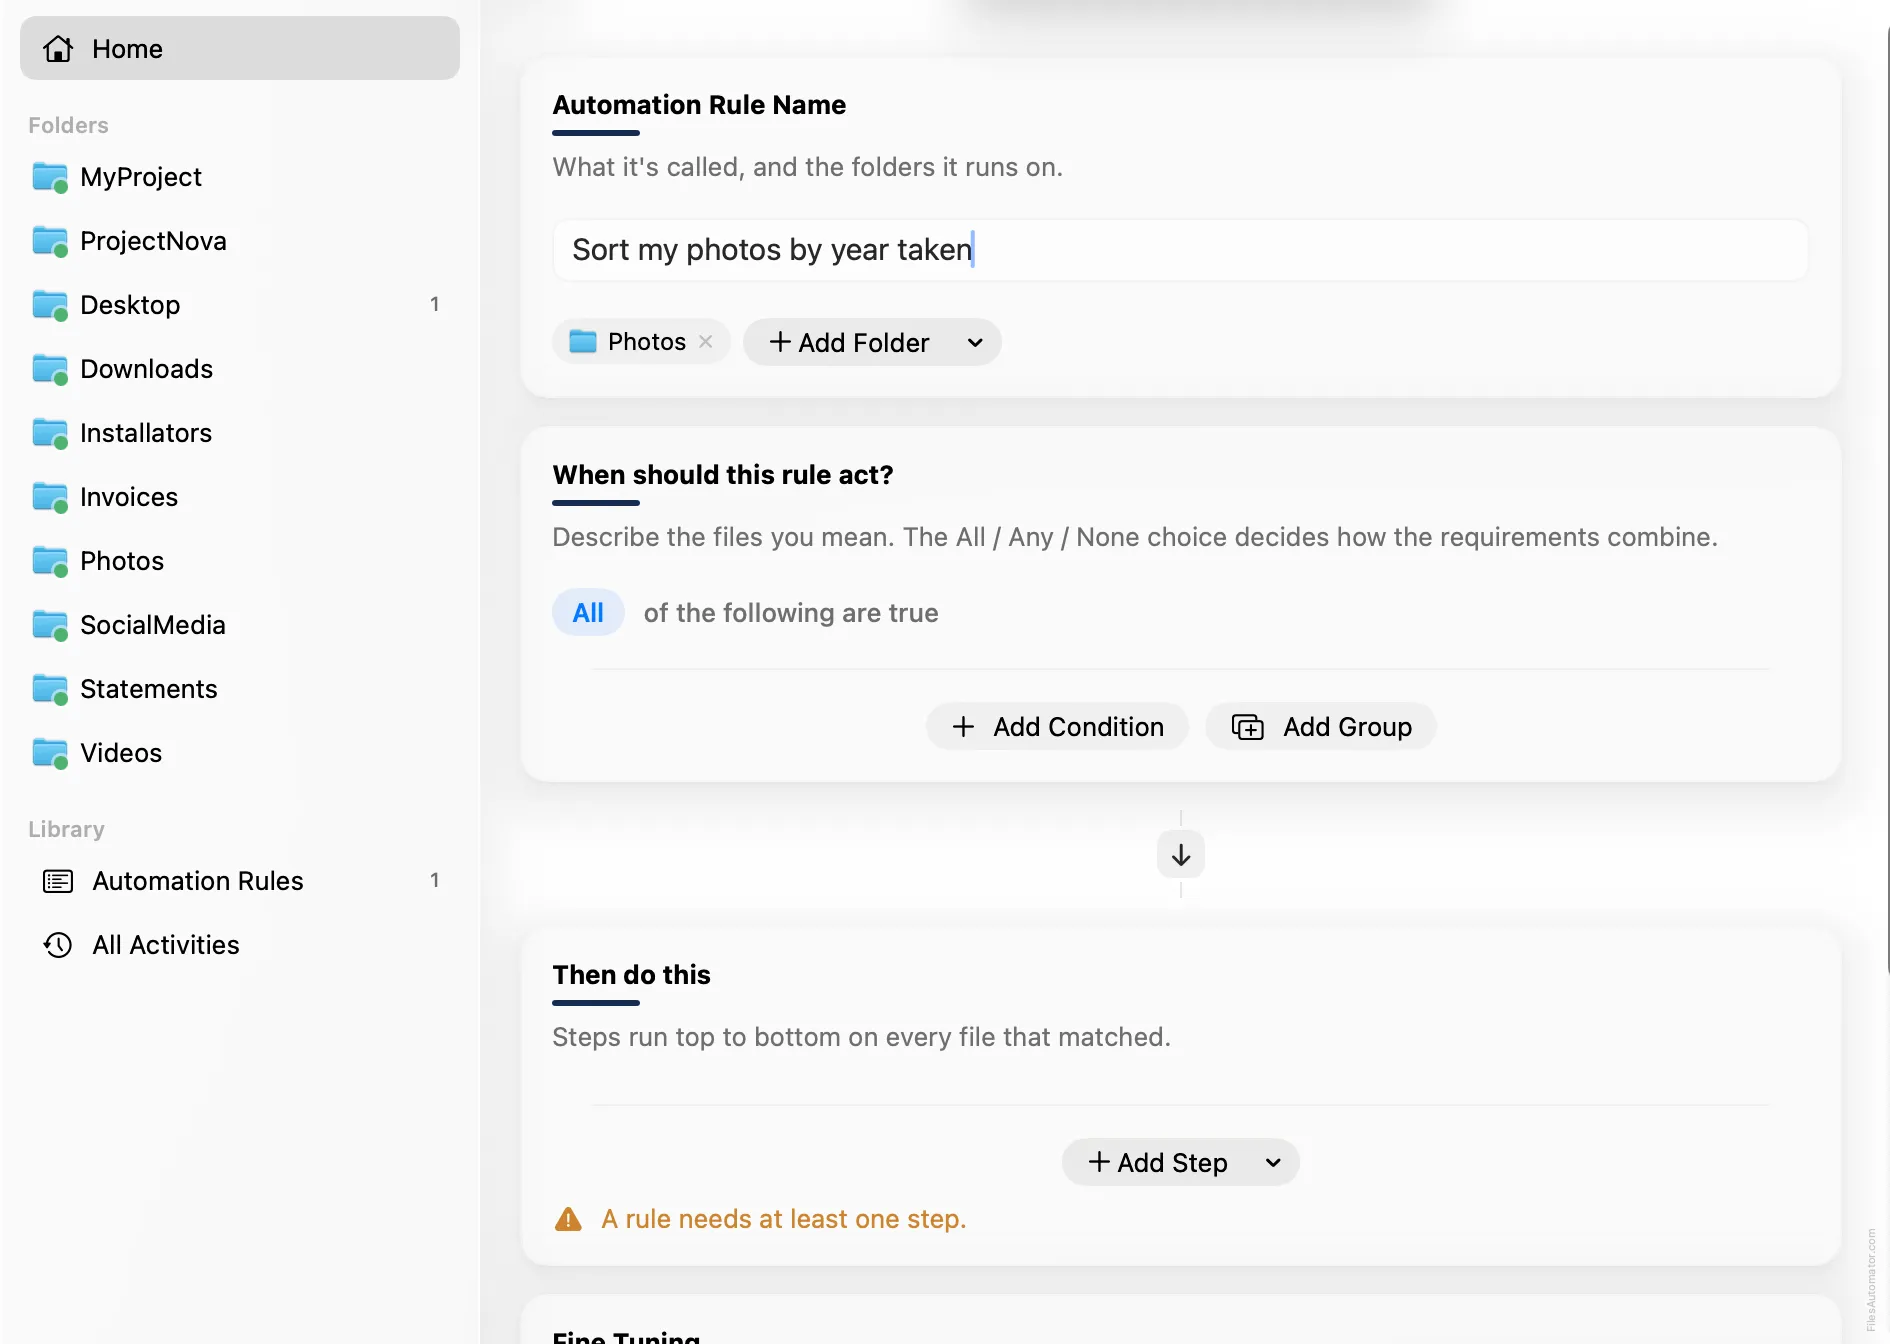
Task: Click the ProjectNova folder icon
Action: click(50, 241)
